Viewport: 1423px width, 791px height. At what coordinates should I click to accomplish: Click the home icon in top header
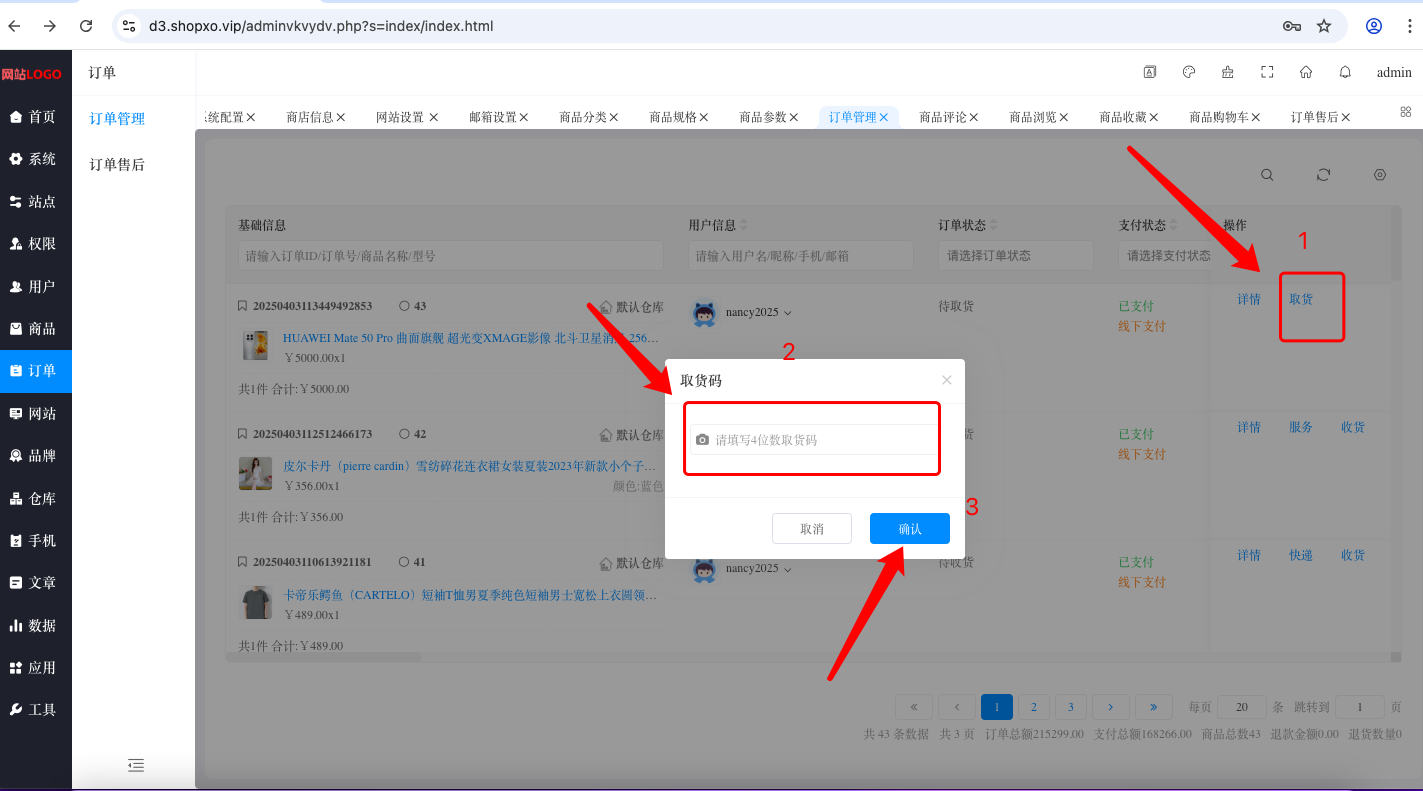(x=1306, y=72)
